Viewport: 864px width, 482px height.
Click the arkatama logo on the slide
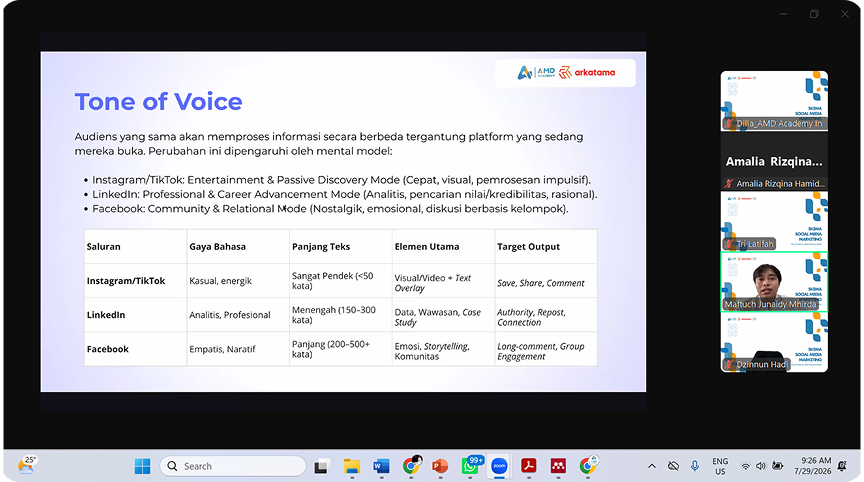click(587, 73)
